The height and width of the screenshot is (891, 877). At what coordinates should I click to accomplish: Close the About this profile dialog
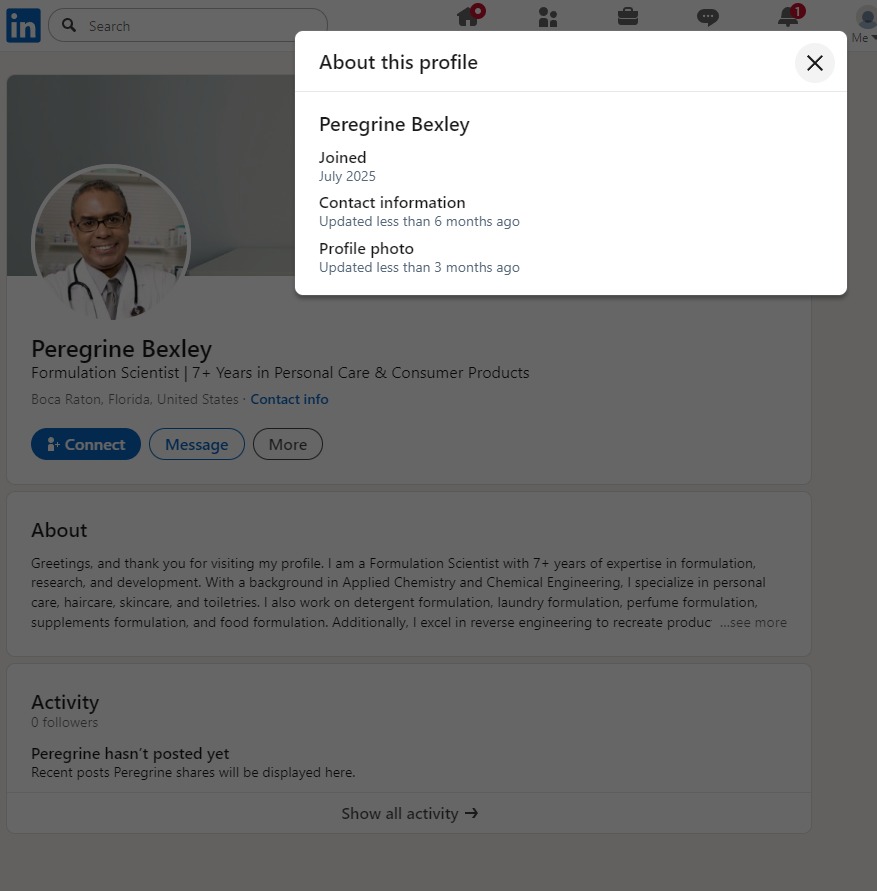coord(814,63)
